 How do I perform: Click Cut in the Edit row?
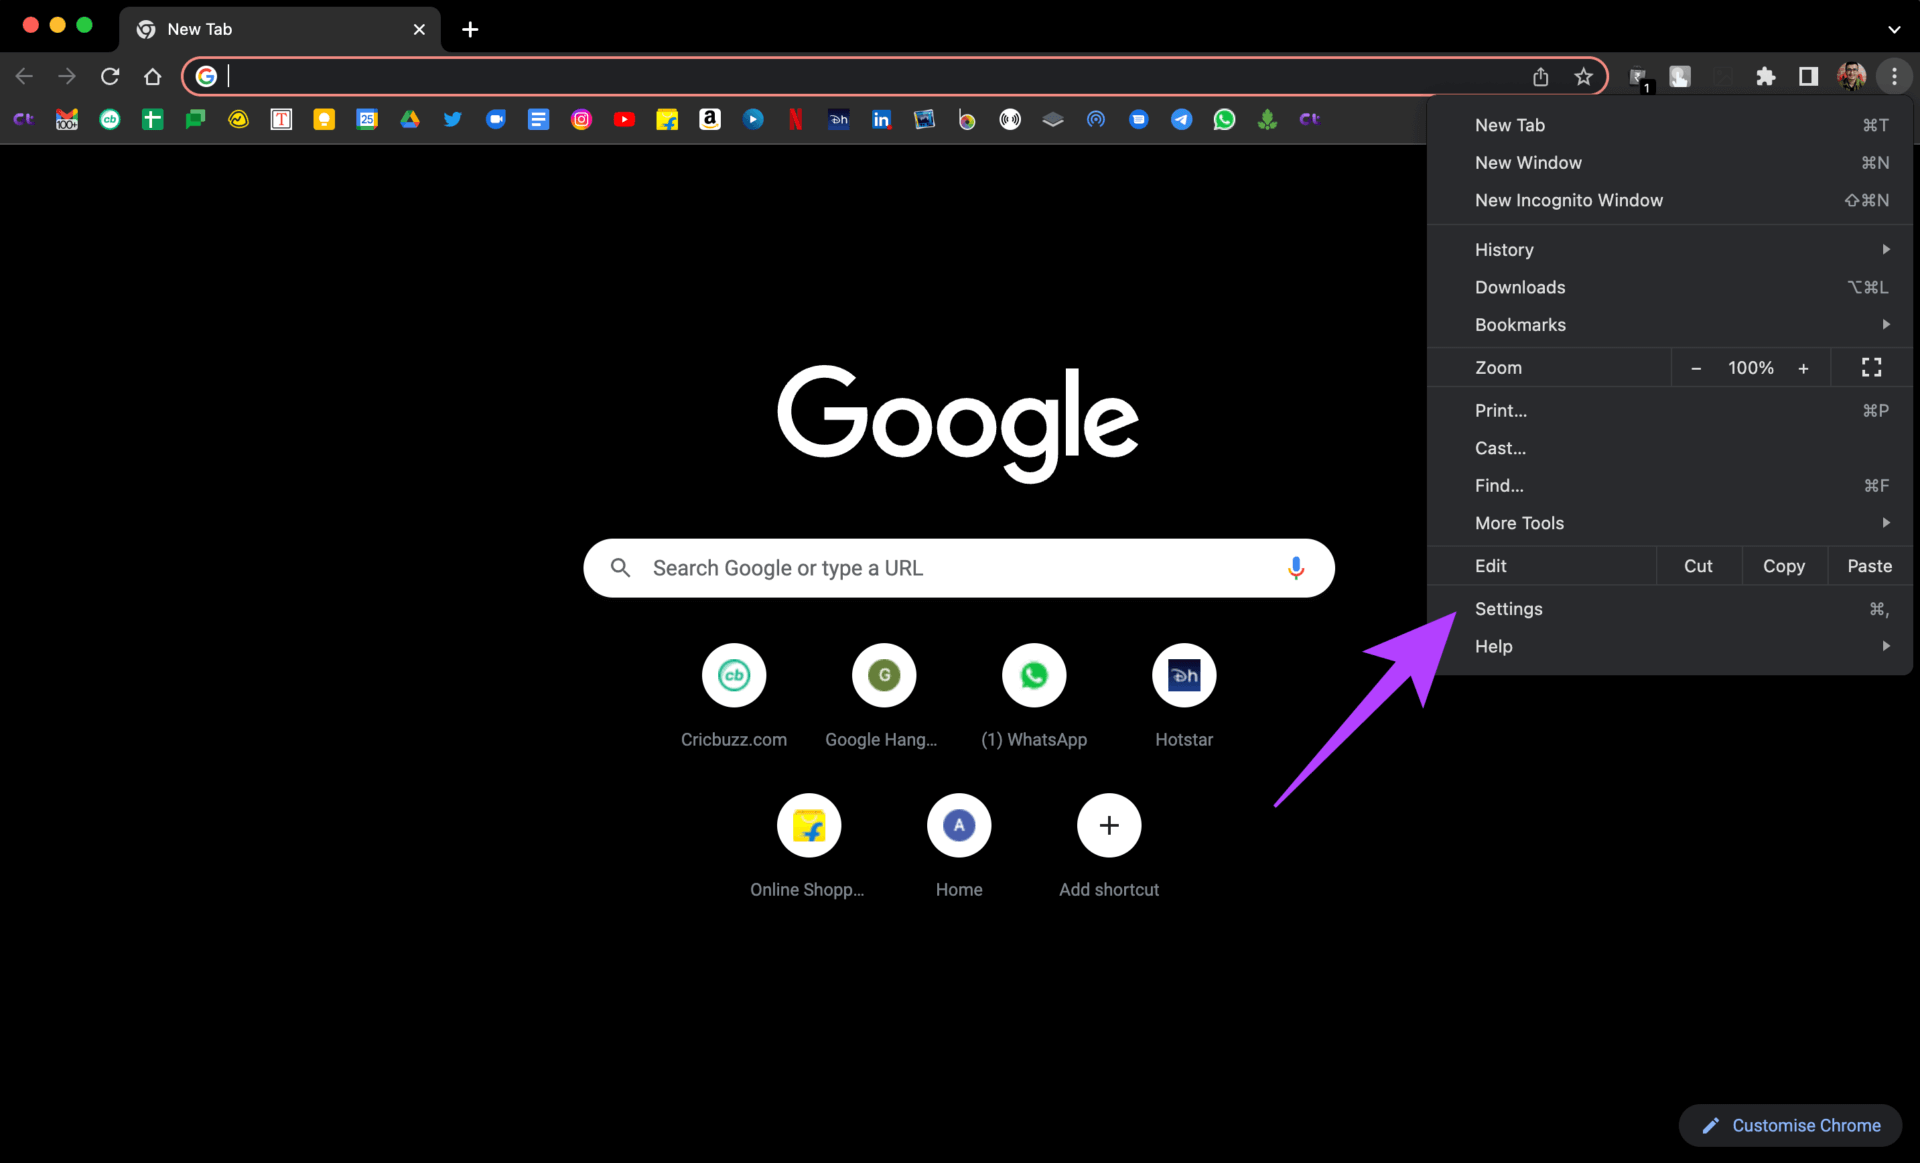pos(1698,566)
